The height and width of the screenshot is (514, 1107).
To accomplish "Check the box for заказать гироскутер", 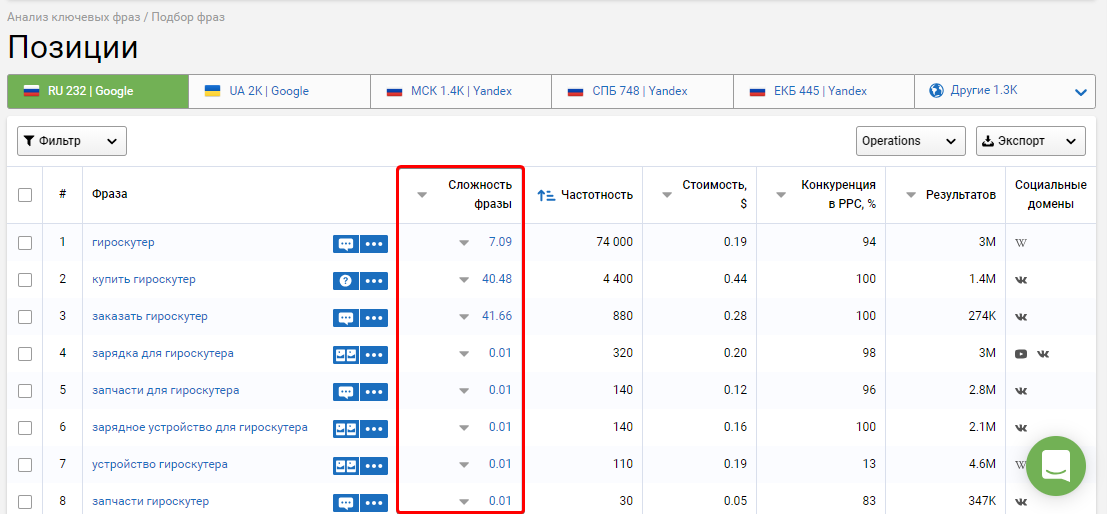I will tap(25, 317).
